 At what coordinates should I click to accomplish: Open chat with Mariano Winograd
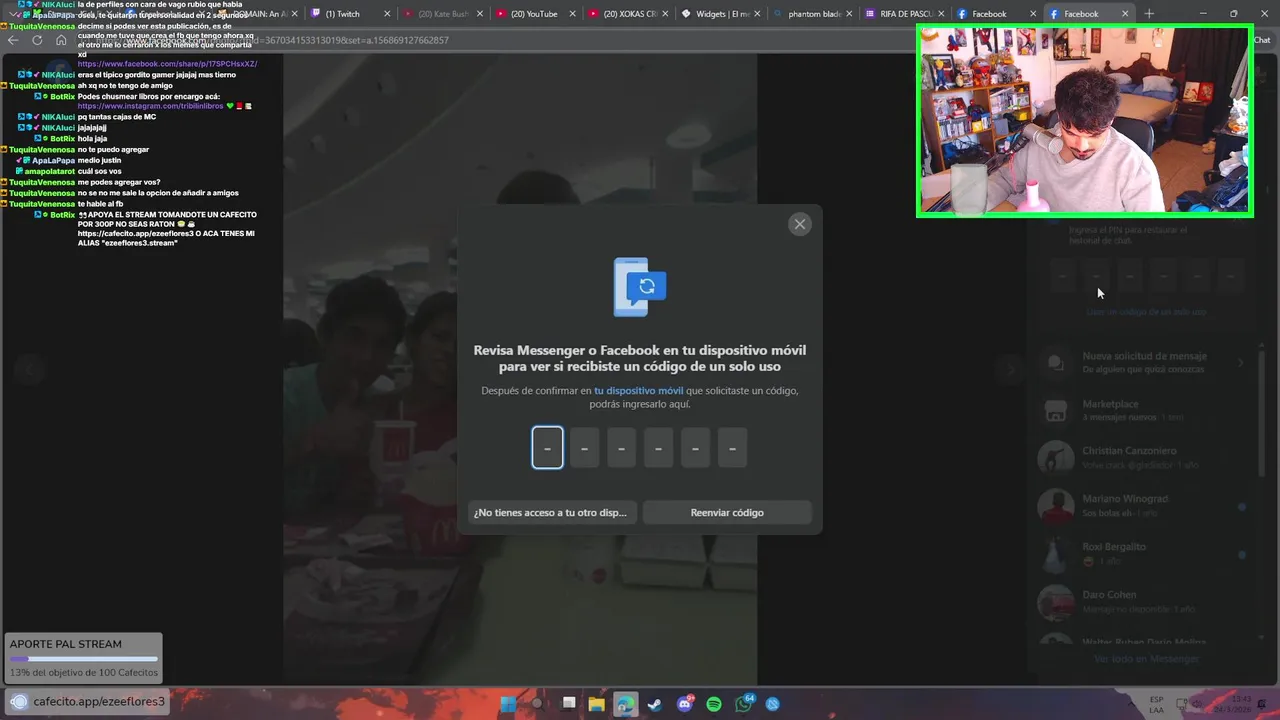(1144, 505)
